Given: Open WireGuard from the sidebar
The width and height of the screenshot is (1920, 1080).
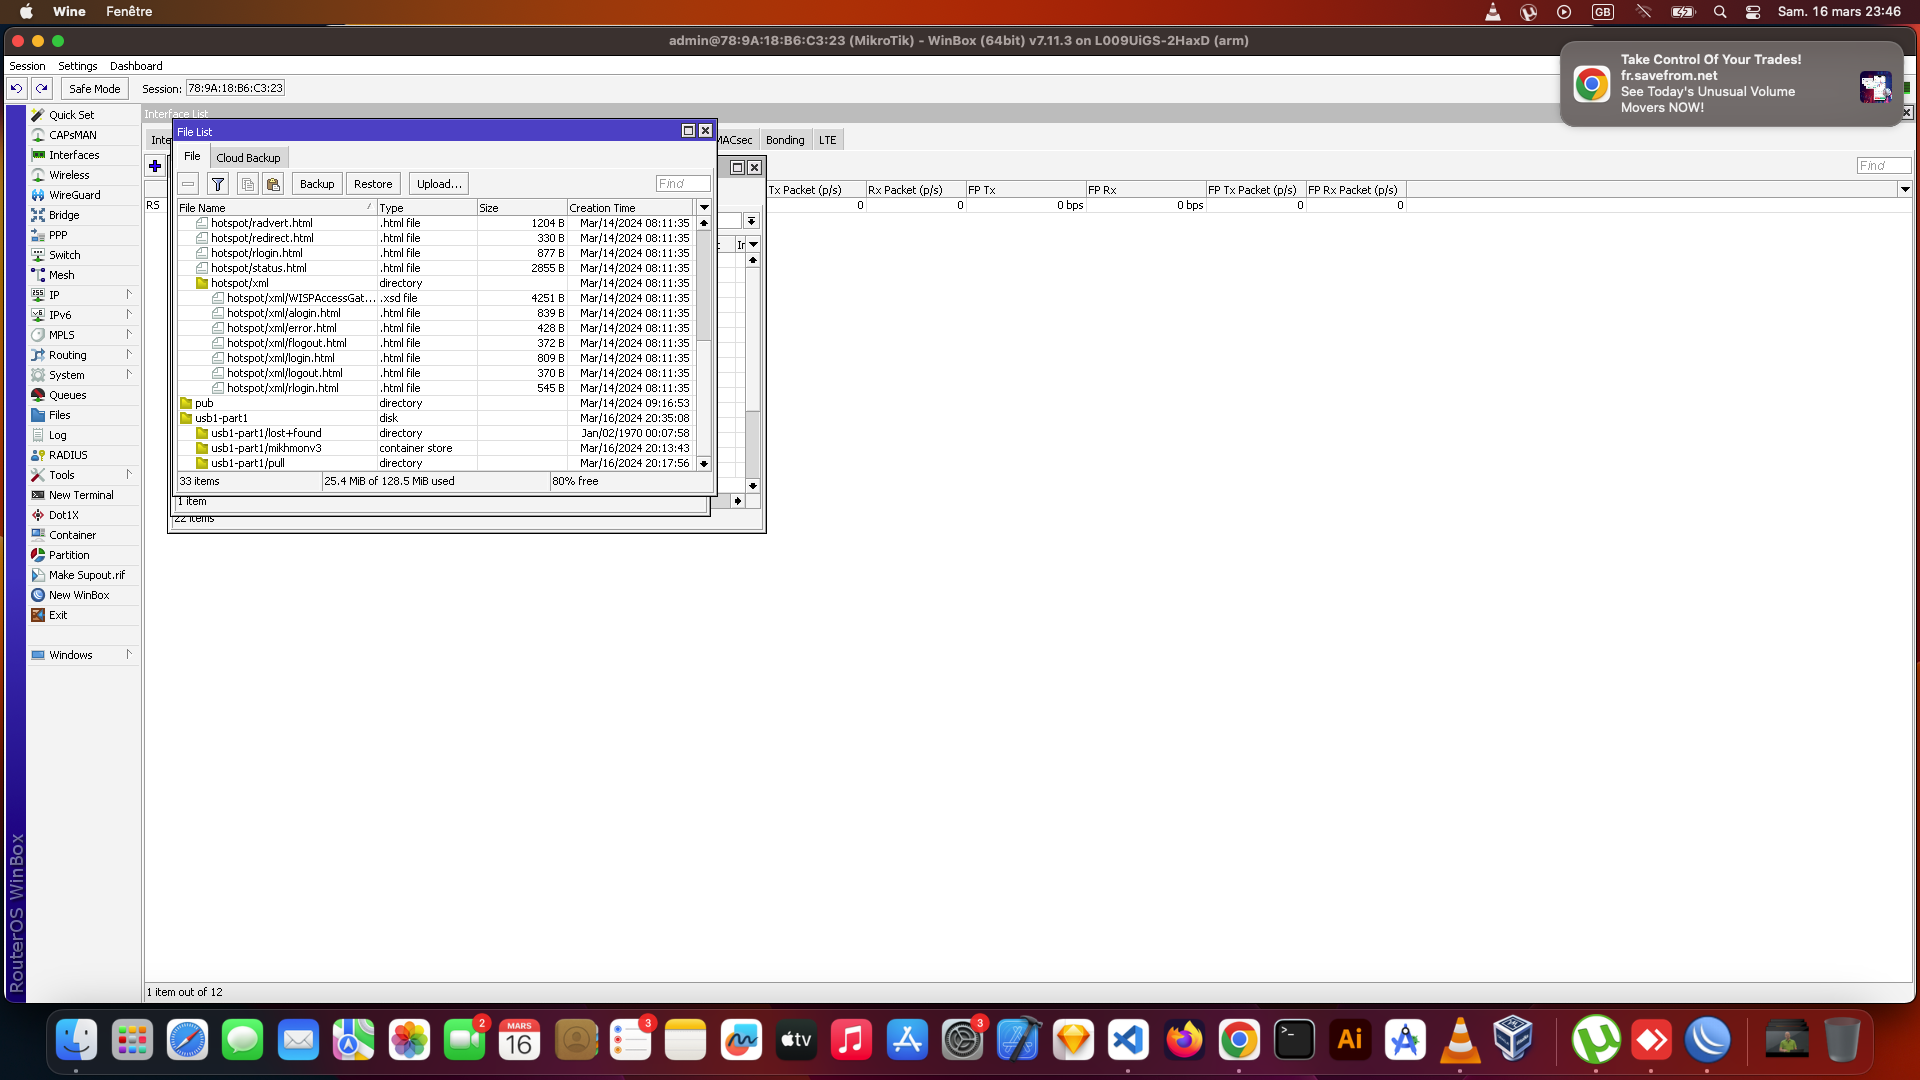Looking at the screenshot, I should point(74,195).
